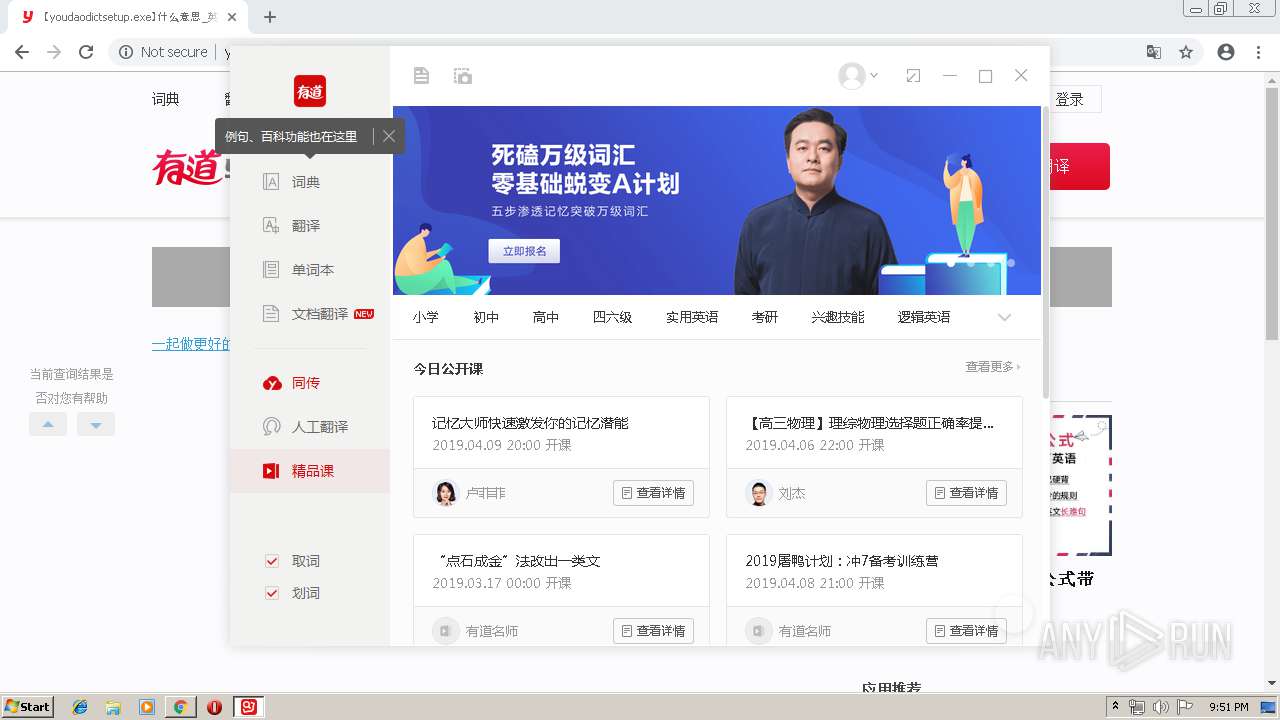
Task: Click the last banner carousel dot
Action: pos(1011,263)
